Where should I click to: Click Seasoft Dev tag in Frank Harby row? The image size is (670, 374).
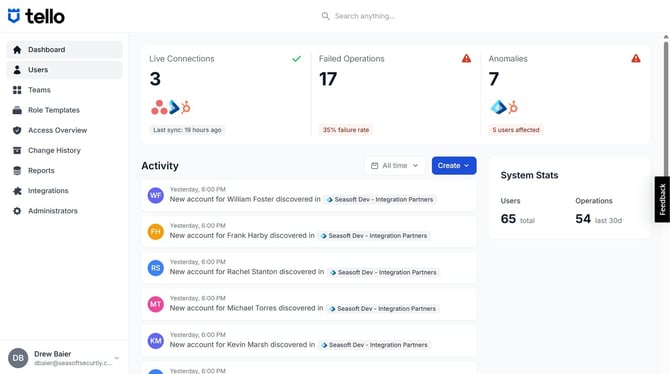click(374, 236)
